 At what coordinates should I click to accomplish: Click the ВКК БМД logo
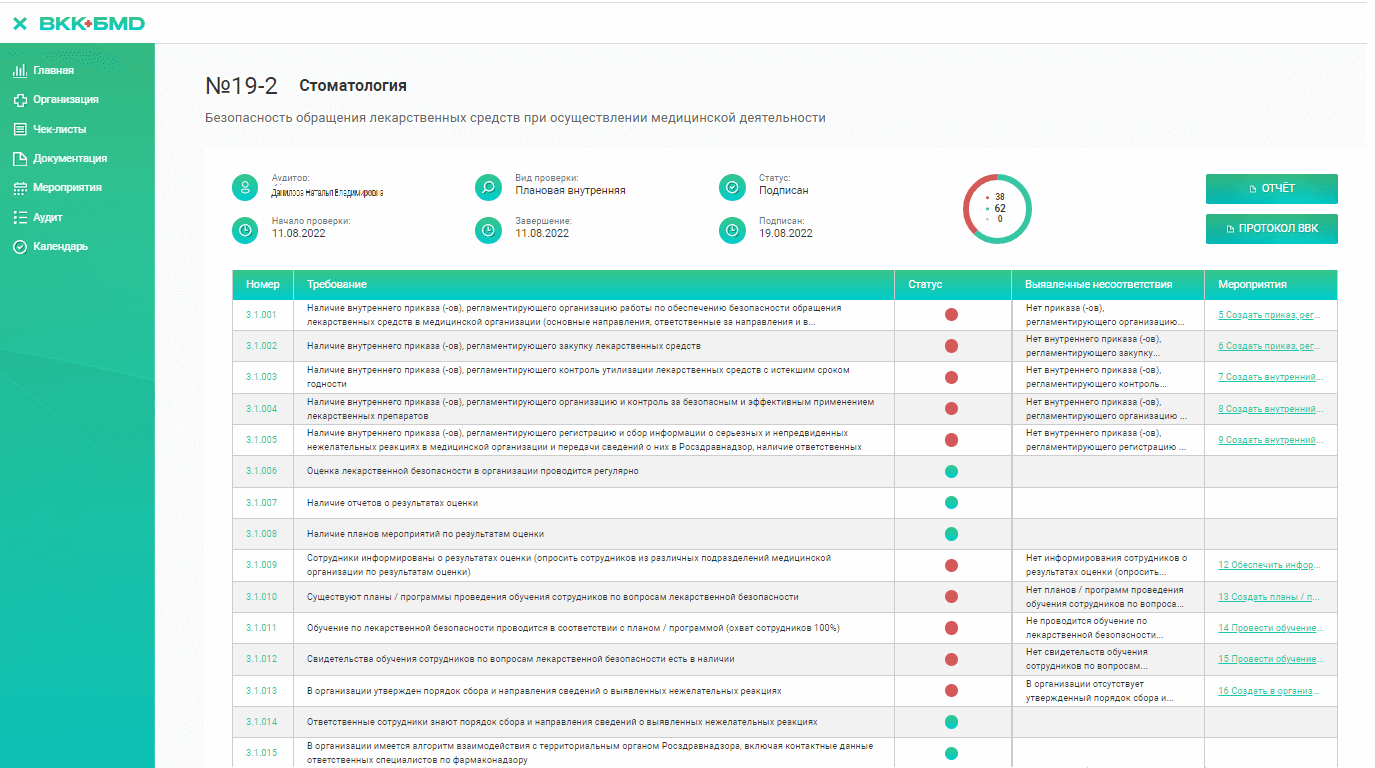click(x=92, y=23)
